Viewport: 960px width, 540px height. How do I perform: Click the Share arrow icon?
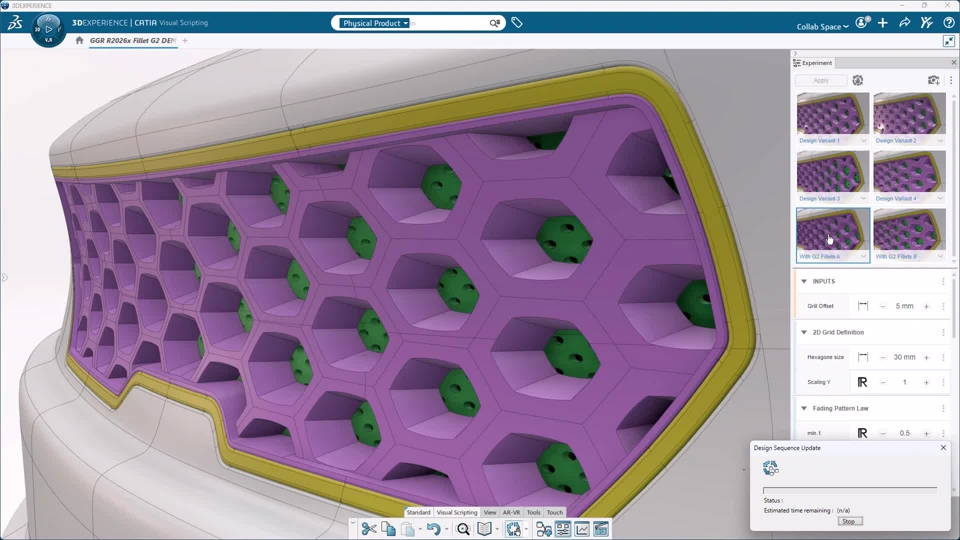coord(904,23)
